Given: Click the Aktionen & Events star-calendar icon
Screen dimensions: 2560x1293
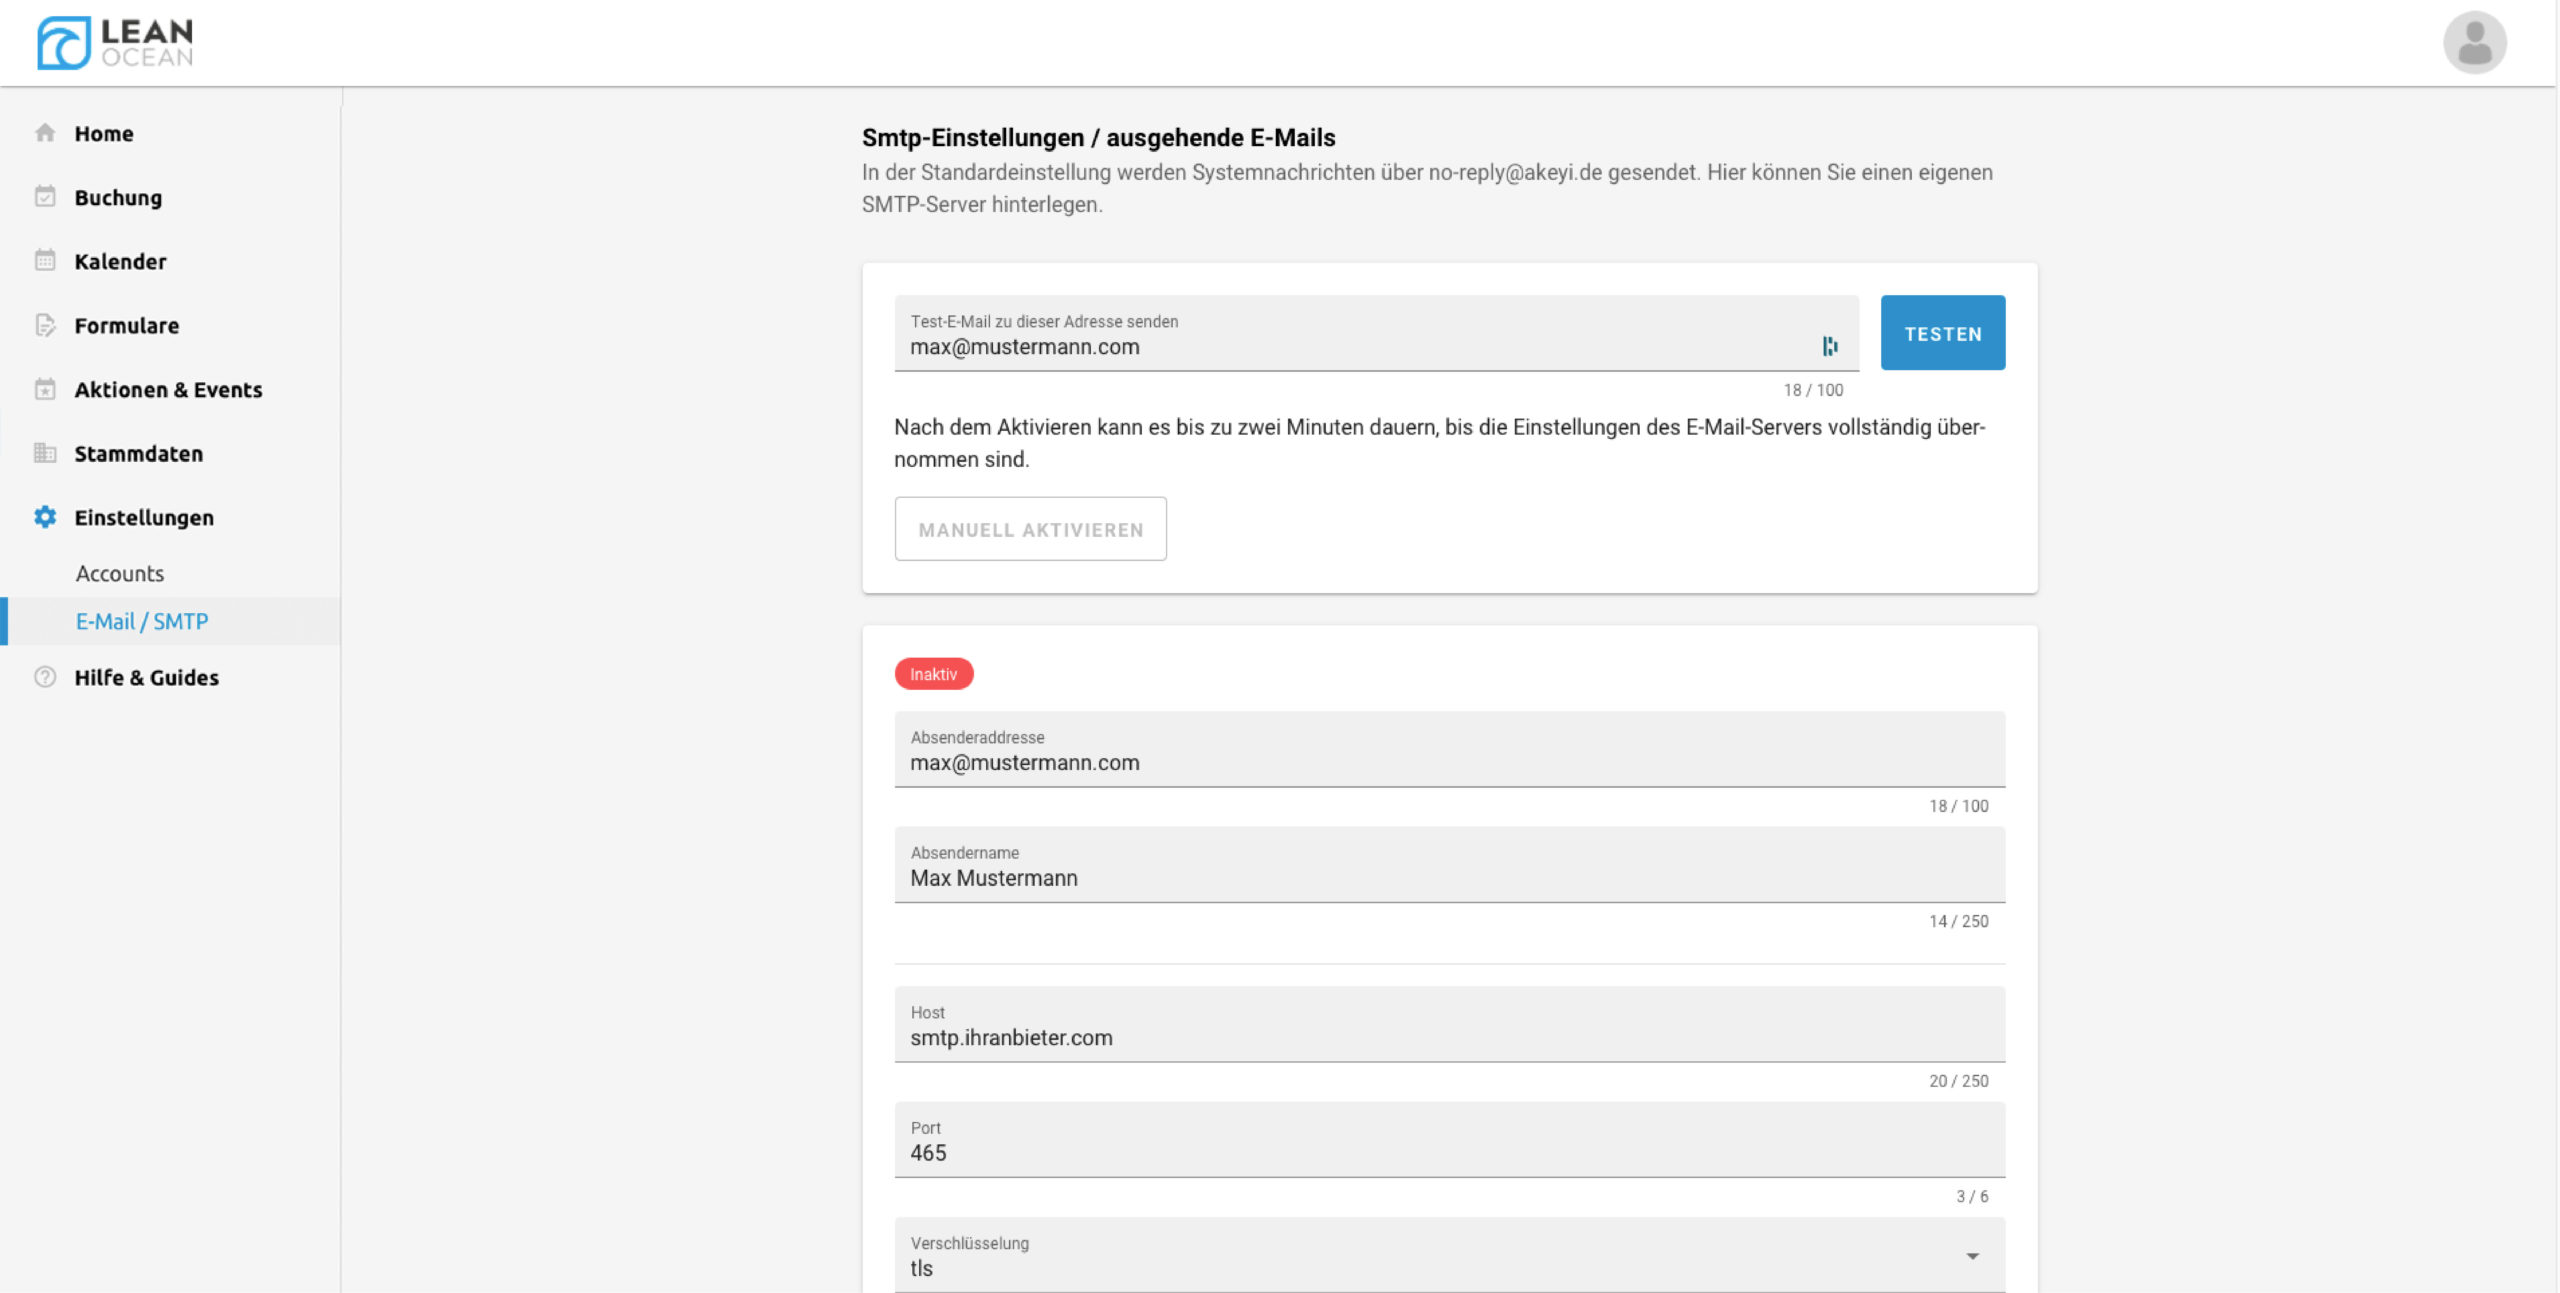Looking at the screenshot, I should pyautogui.click(x=45, y=389).
